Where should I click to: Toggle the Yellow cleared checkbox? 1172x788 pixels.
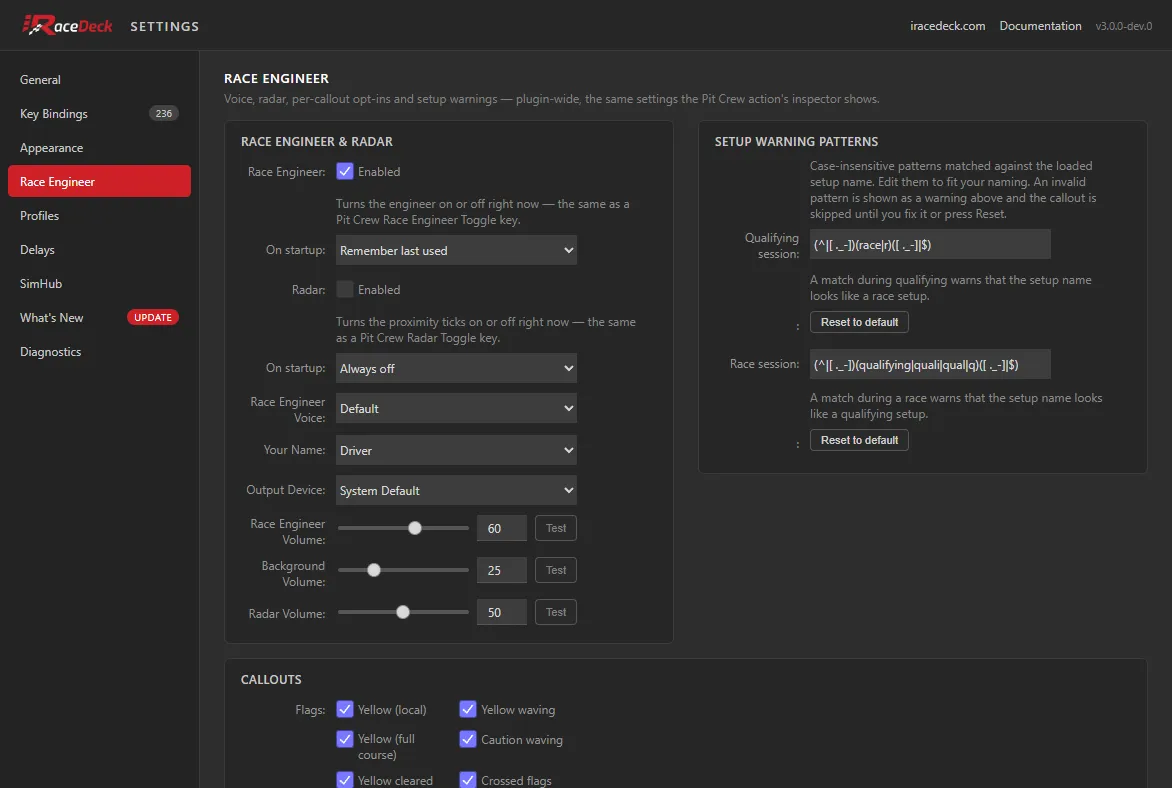click(345, 780)
